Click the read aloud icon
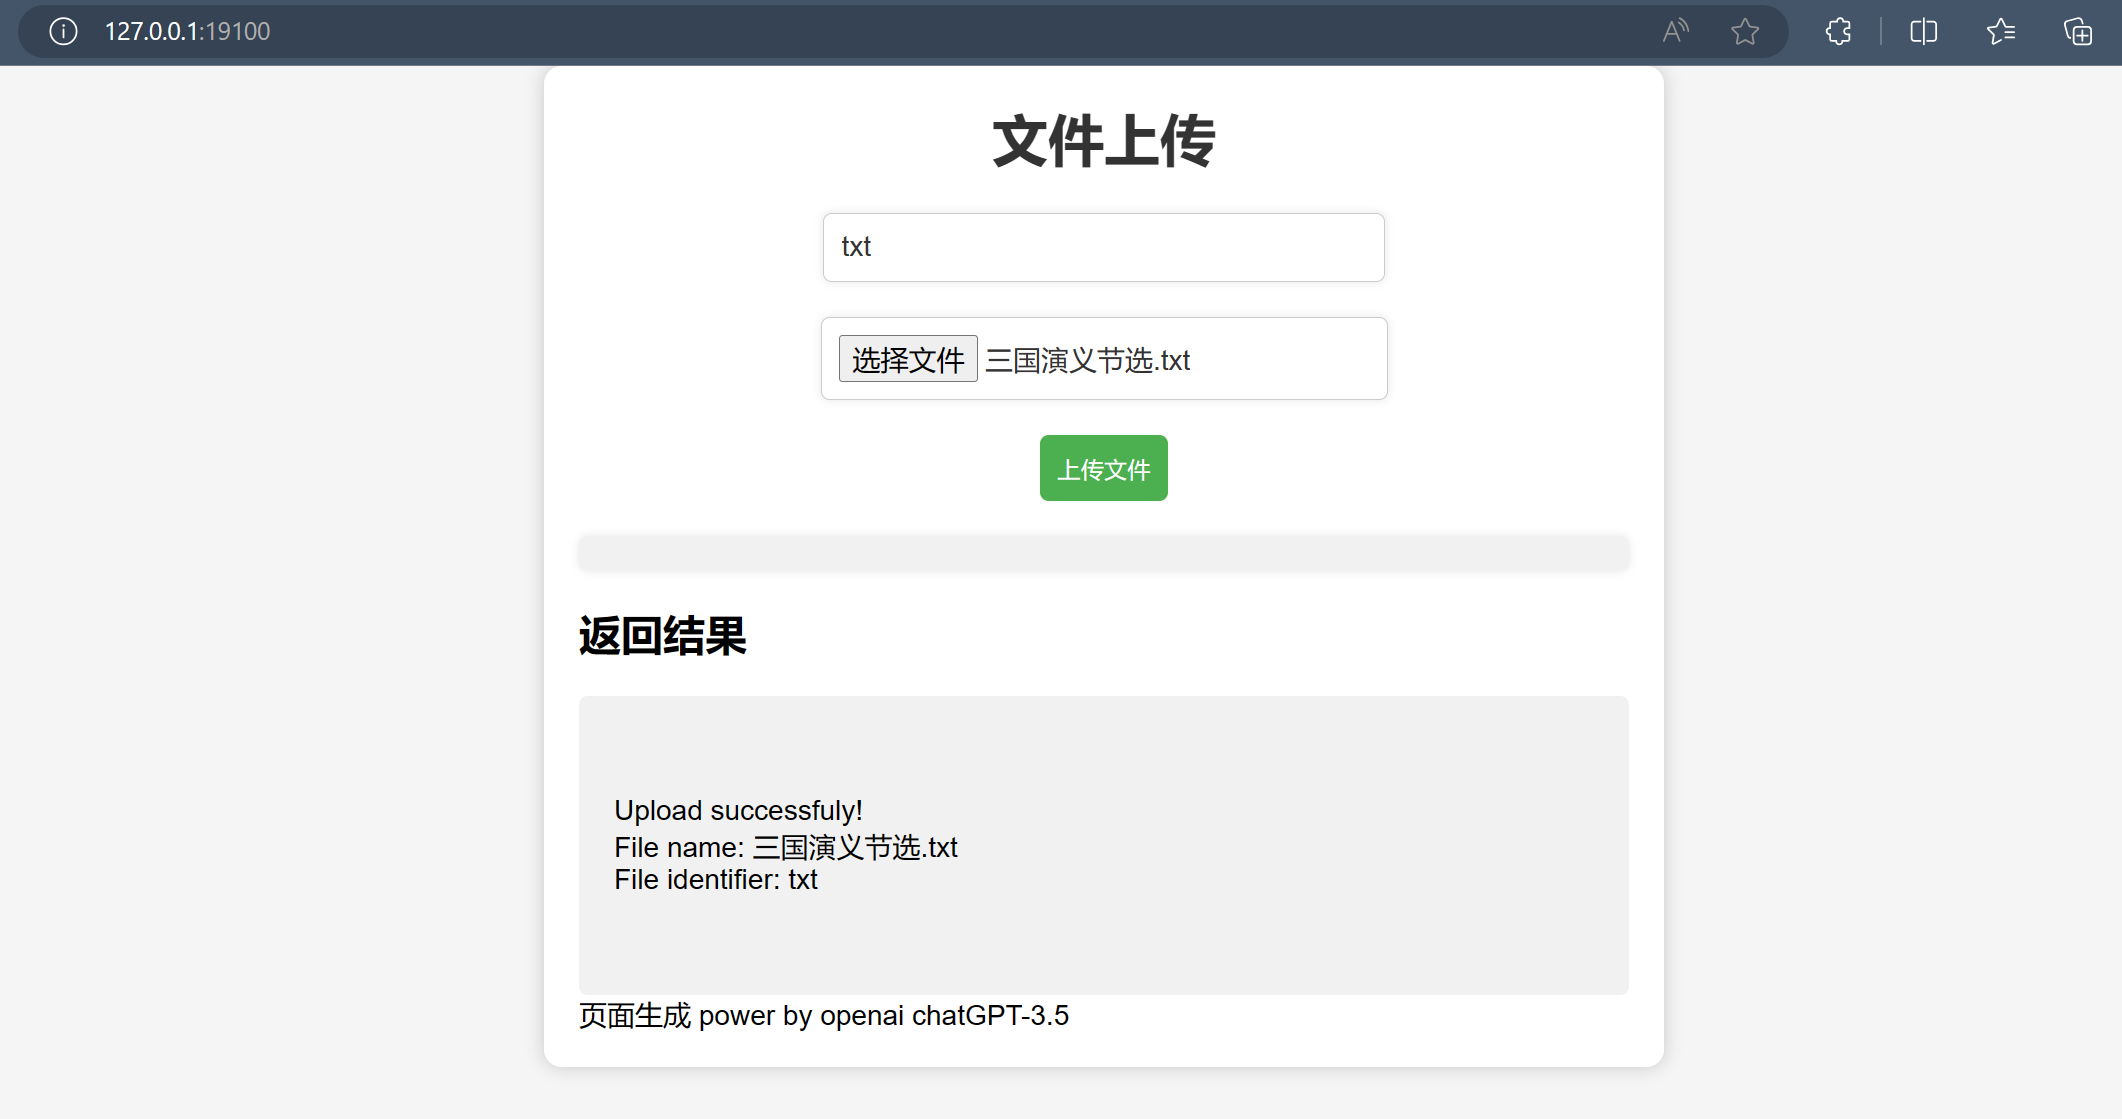2122x1119 pixels. point(1675,32)
